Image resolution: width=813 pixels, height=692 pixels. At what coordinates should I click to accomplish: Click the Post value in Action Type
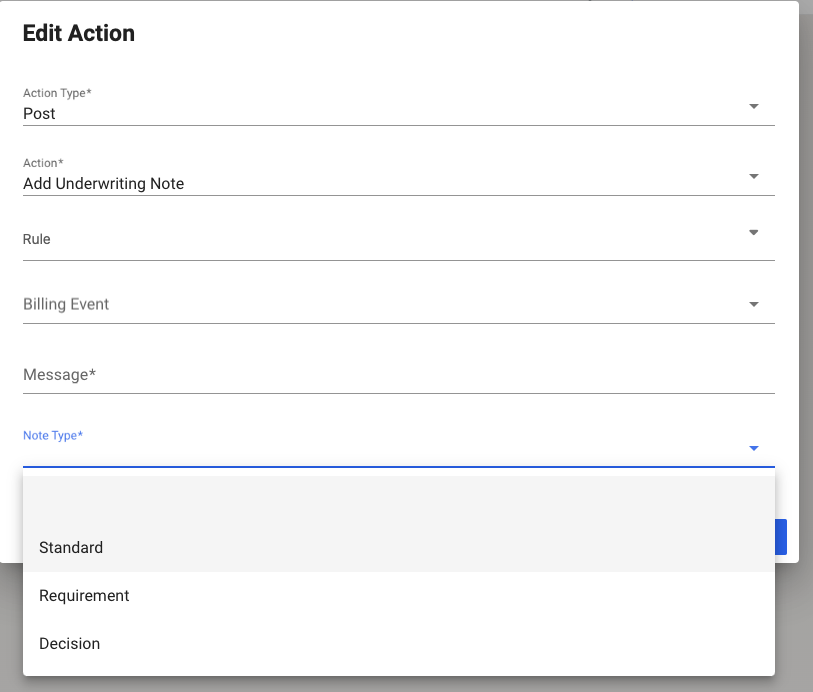pyautogui.click(x=40, y=114)
